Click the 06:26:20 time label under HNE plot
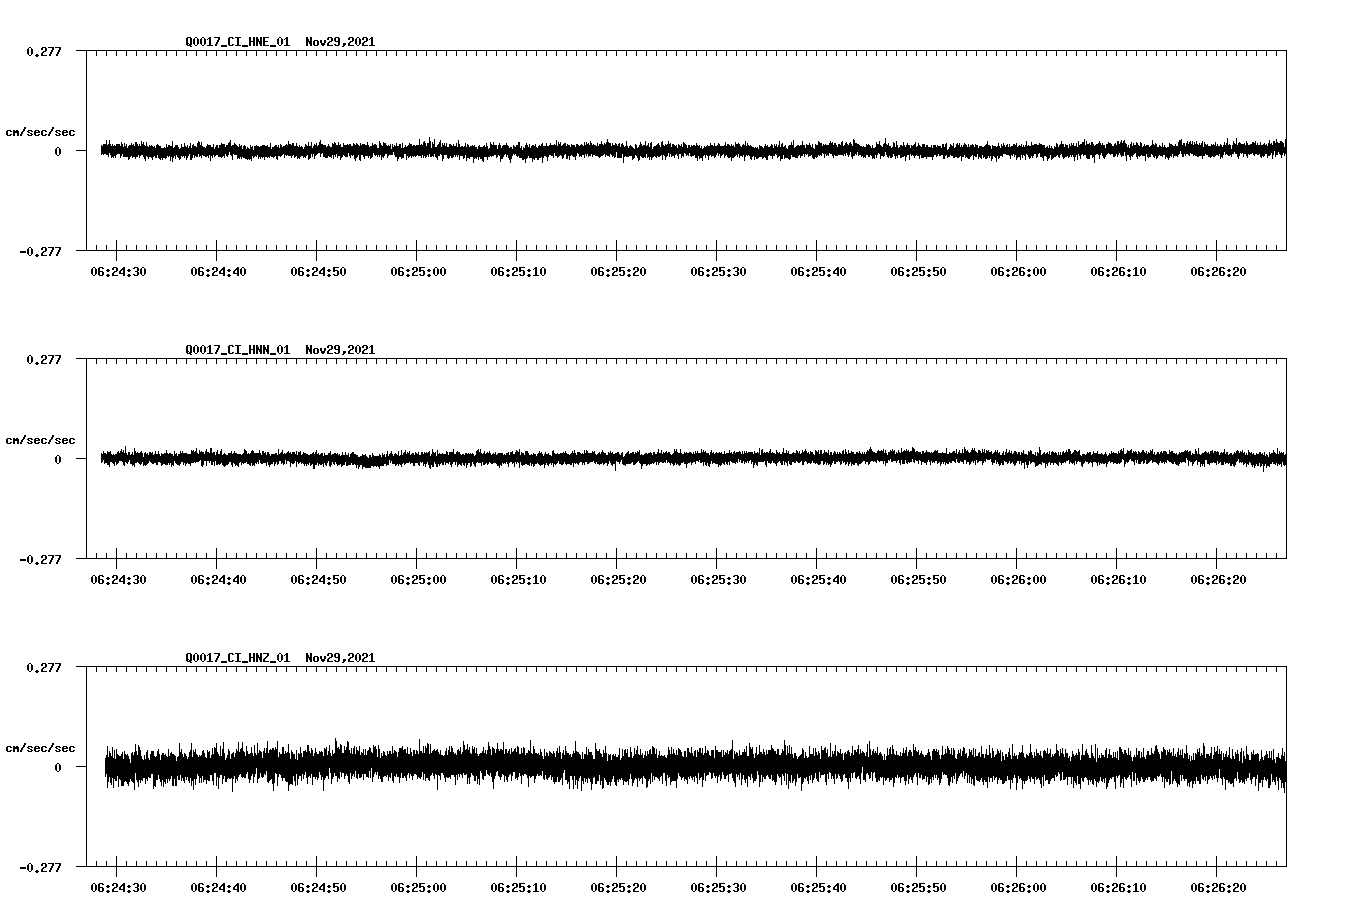The image size is (1358, 924). point(1218,271)
